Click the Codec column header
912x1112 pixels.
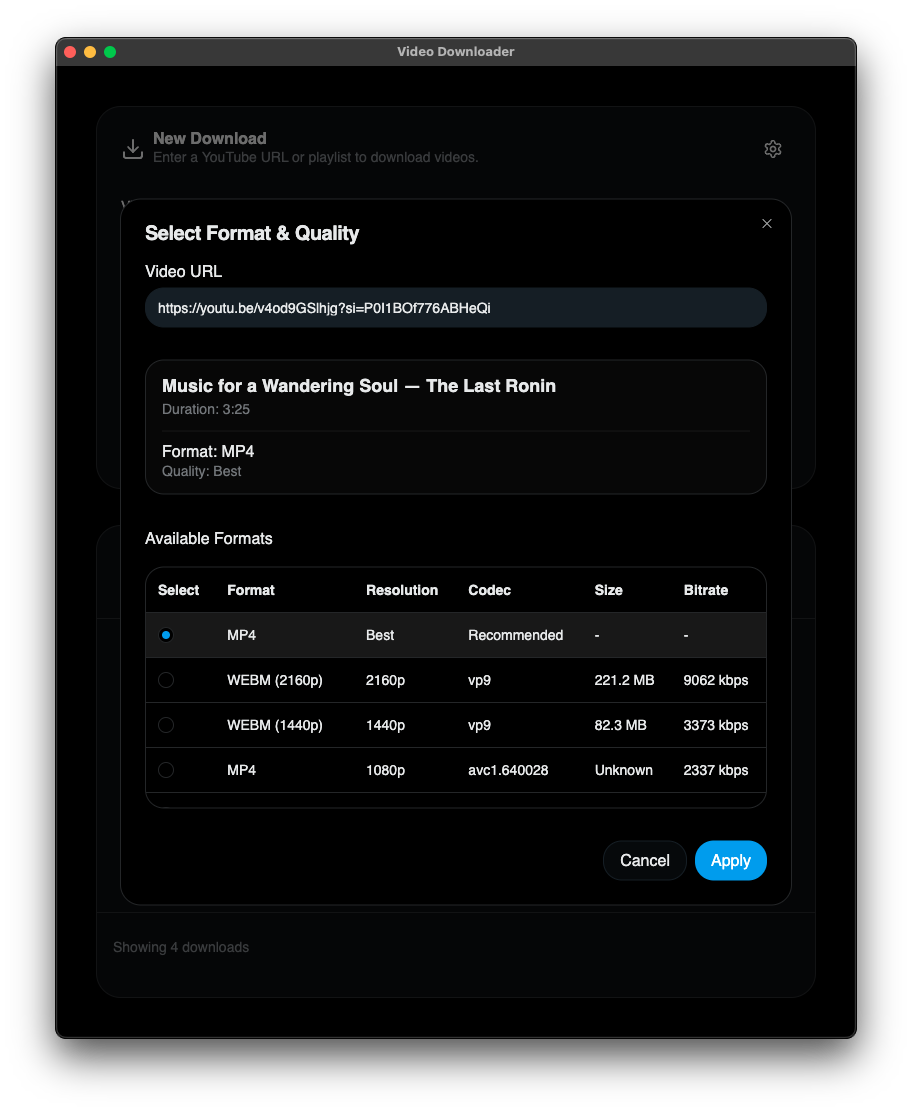click(489, 590)
